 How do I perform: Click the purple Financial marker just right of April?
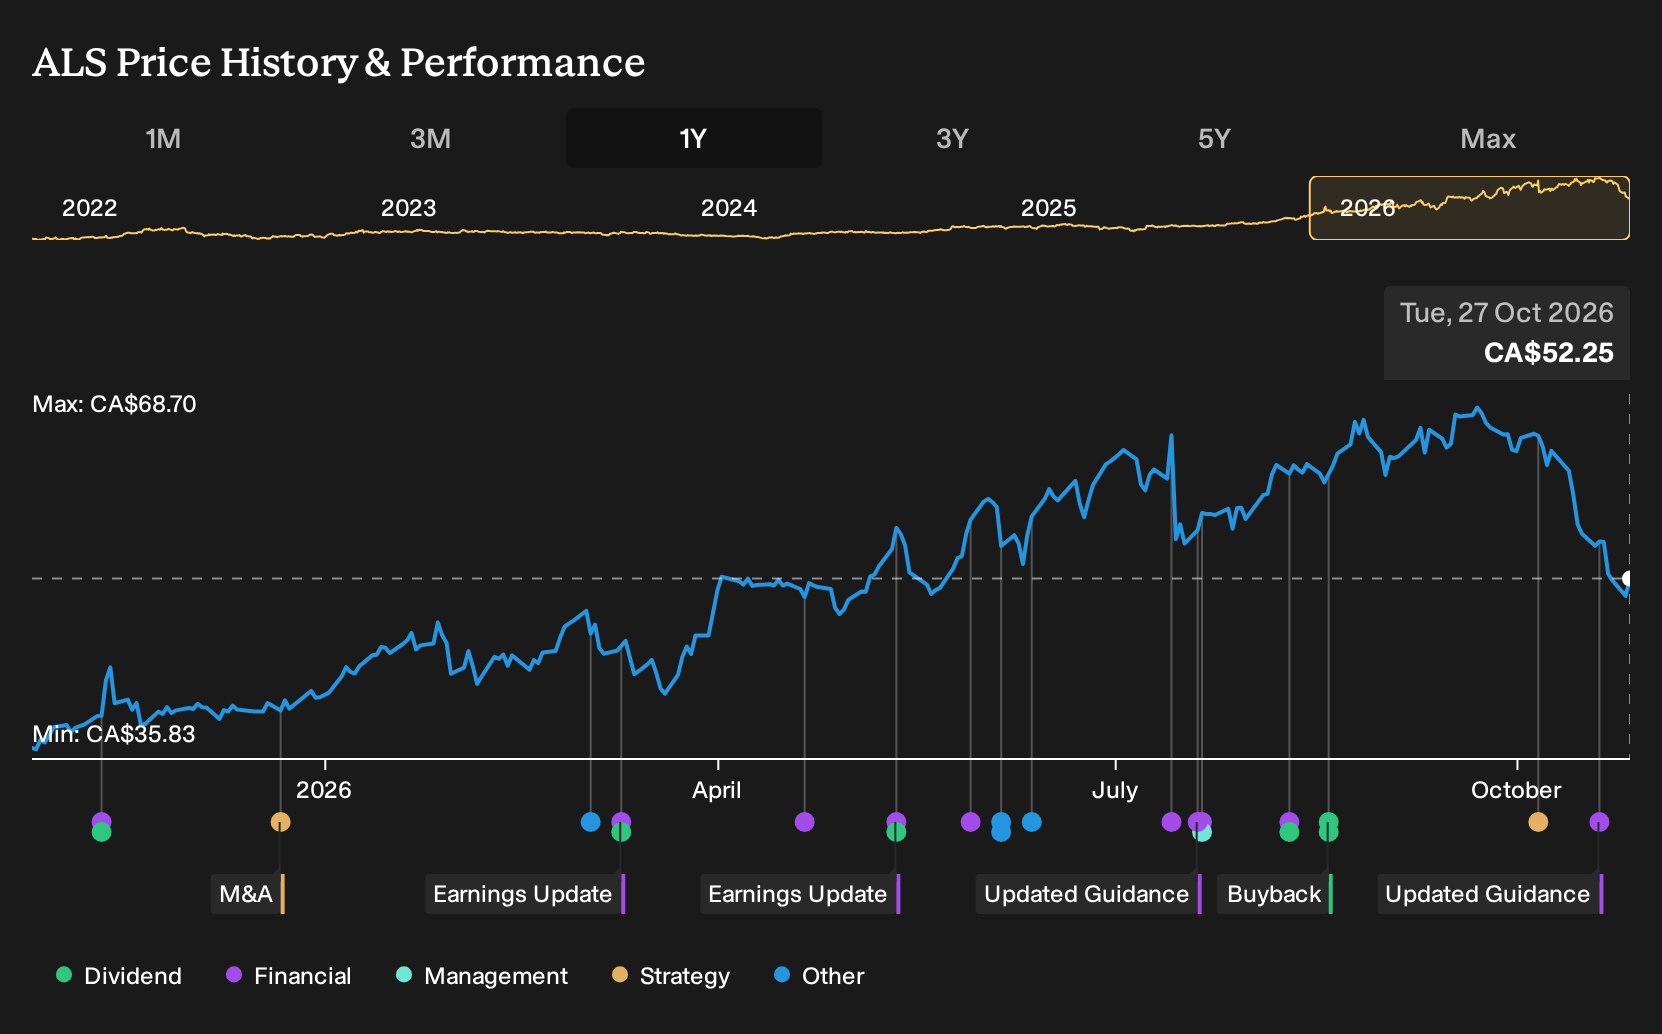coord(804,822)
